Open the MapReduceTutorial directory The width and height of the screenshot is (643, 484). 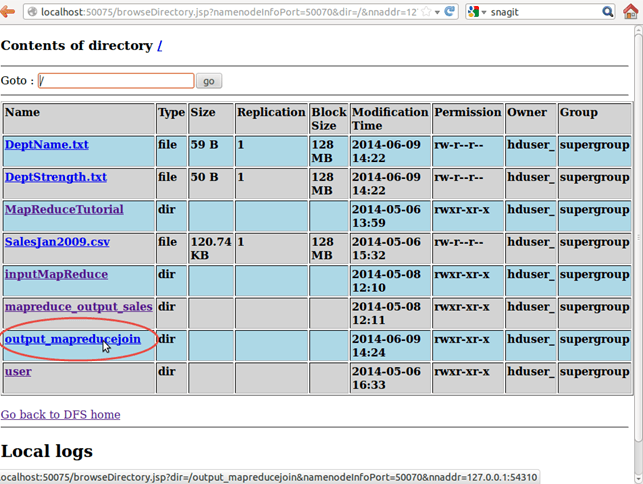[64, 210]
